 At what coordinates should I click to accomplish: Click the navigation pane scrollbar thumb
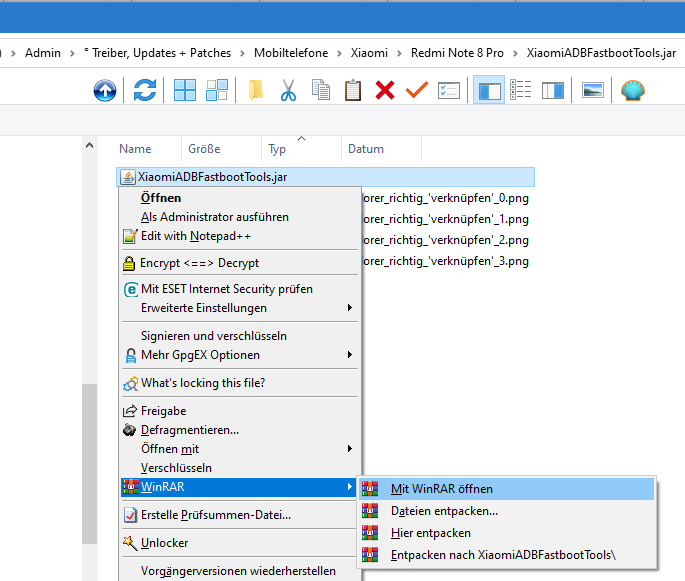90,464
